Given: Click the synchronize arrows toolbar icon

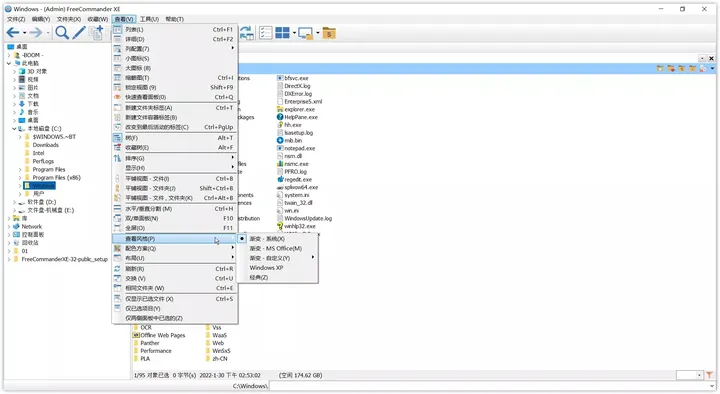Looking at the screenshot, I should pos(247,33).
